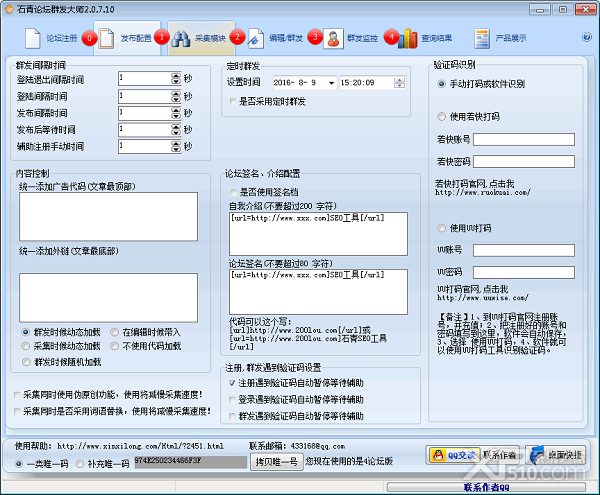Click the 自我介绍 text area
Viewport: 600px width, 495px height.
(318, 234)
